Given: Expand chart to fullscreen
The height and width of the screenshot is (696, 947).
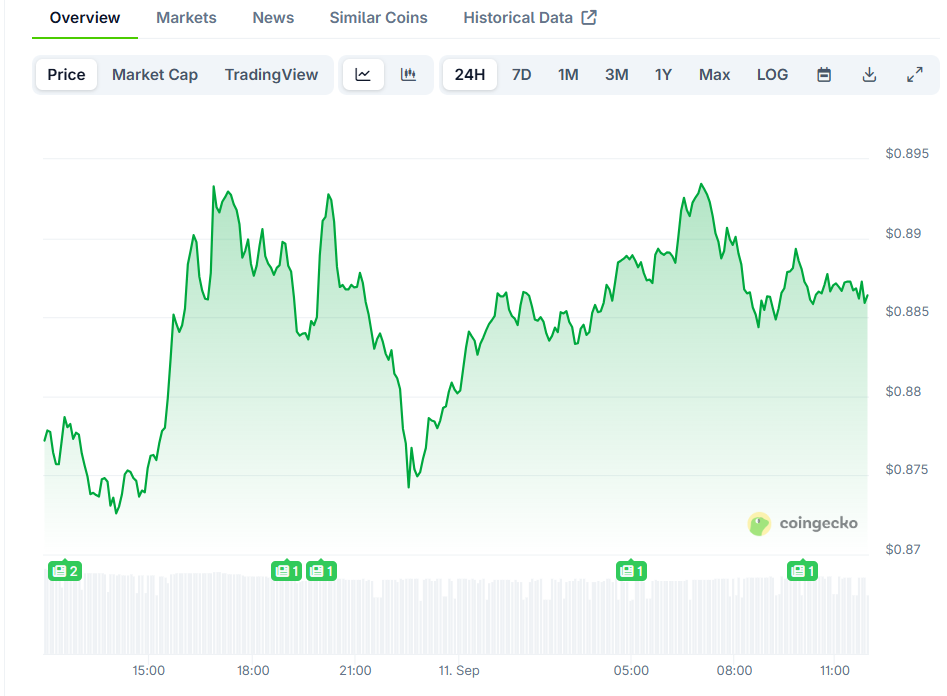Looking at the screenshot, I should coord(914,75).
